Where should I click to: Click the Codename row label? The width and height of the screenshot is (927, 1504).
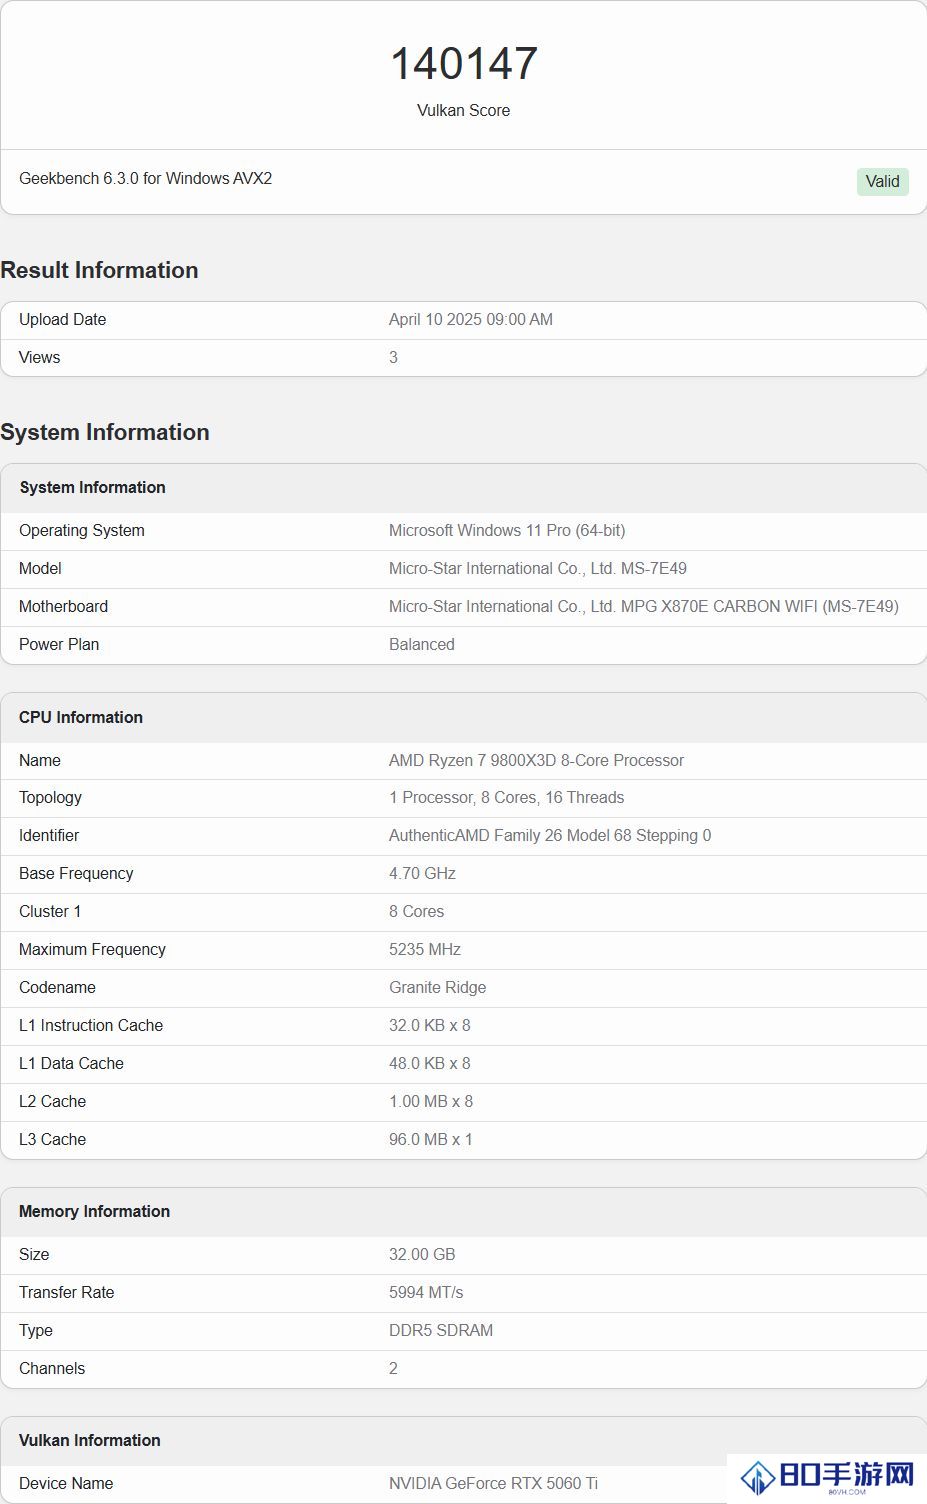[57, 987]
